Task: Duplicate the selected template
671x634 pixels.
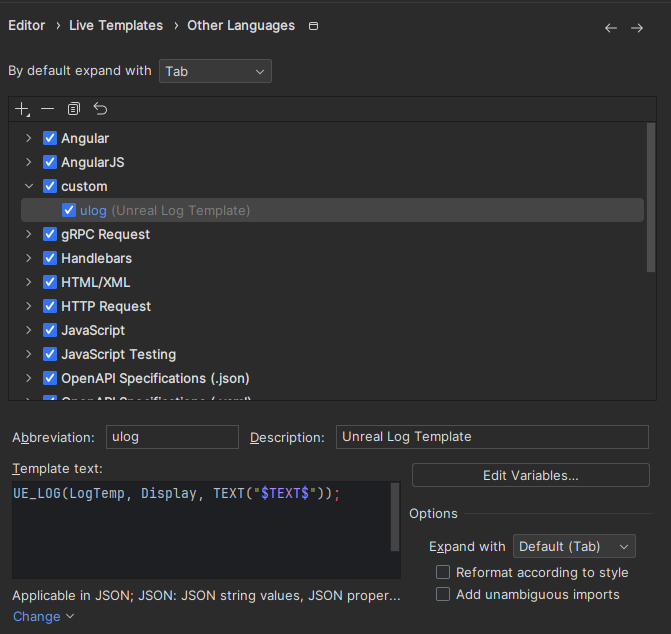Action: pyautogui.click(x=74, y=109)
